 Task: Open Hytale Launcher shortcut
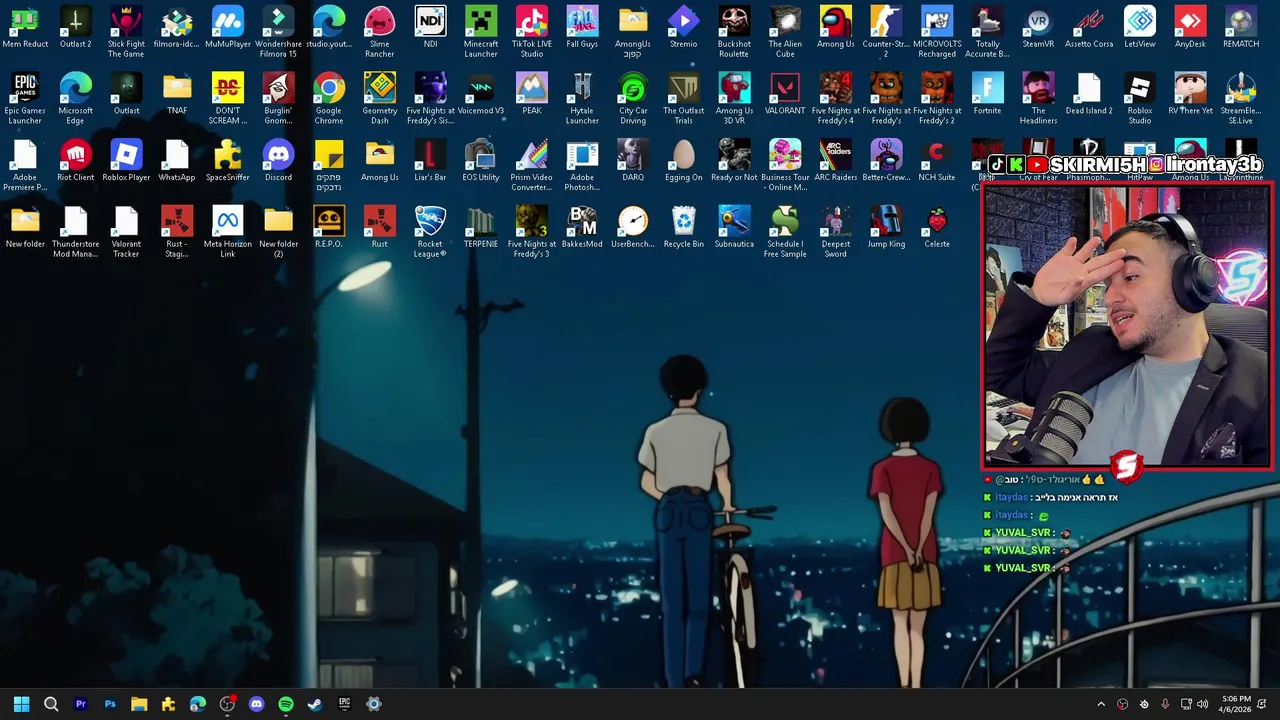(582, 99)
